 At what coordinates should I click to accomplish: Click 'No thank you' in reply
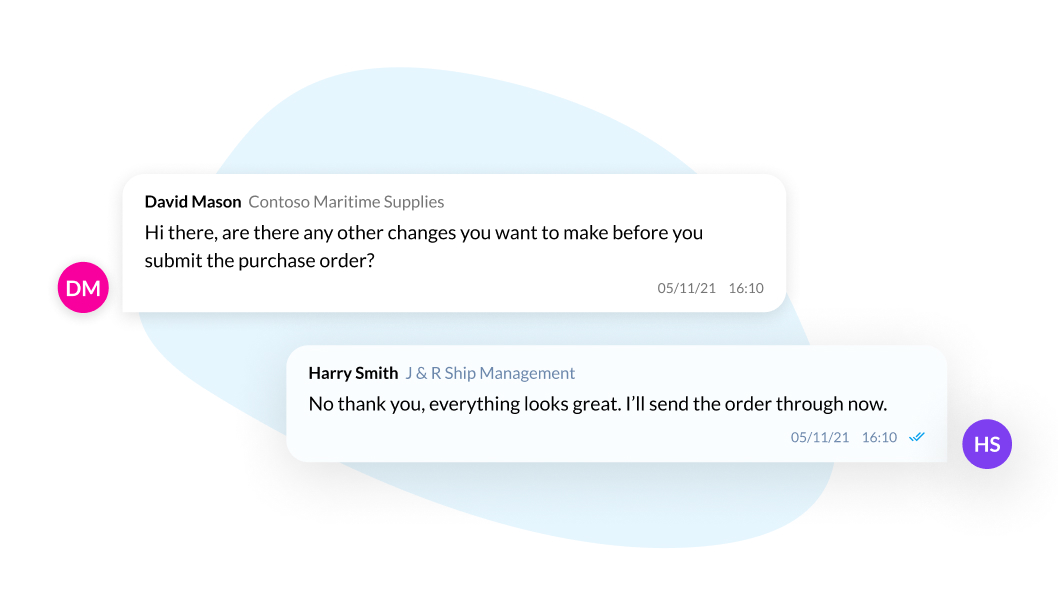tap(366, 404)
